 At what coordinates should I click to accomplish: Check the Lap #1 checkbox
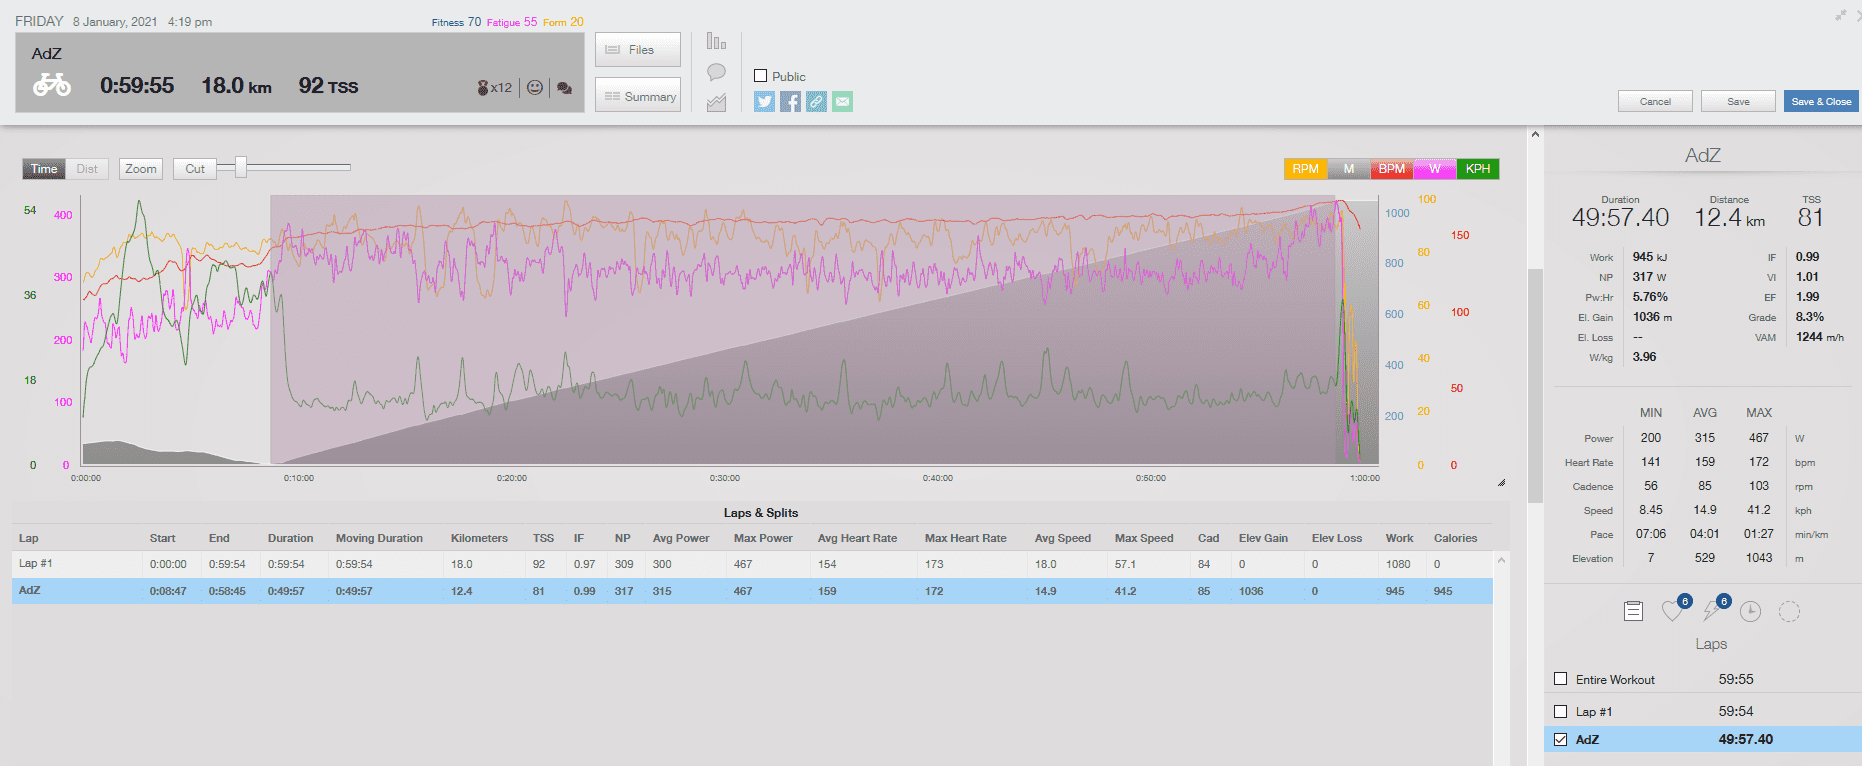pyautogui.click(x=1560, y=711)
